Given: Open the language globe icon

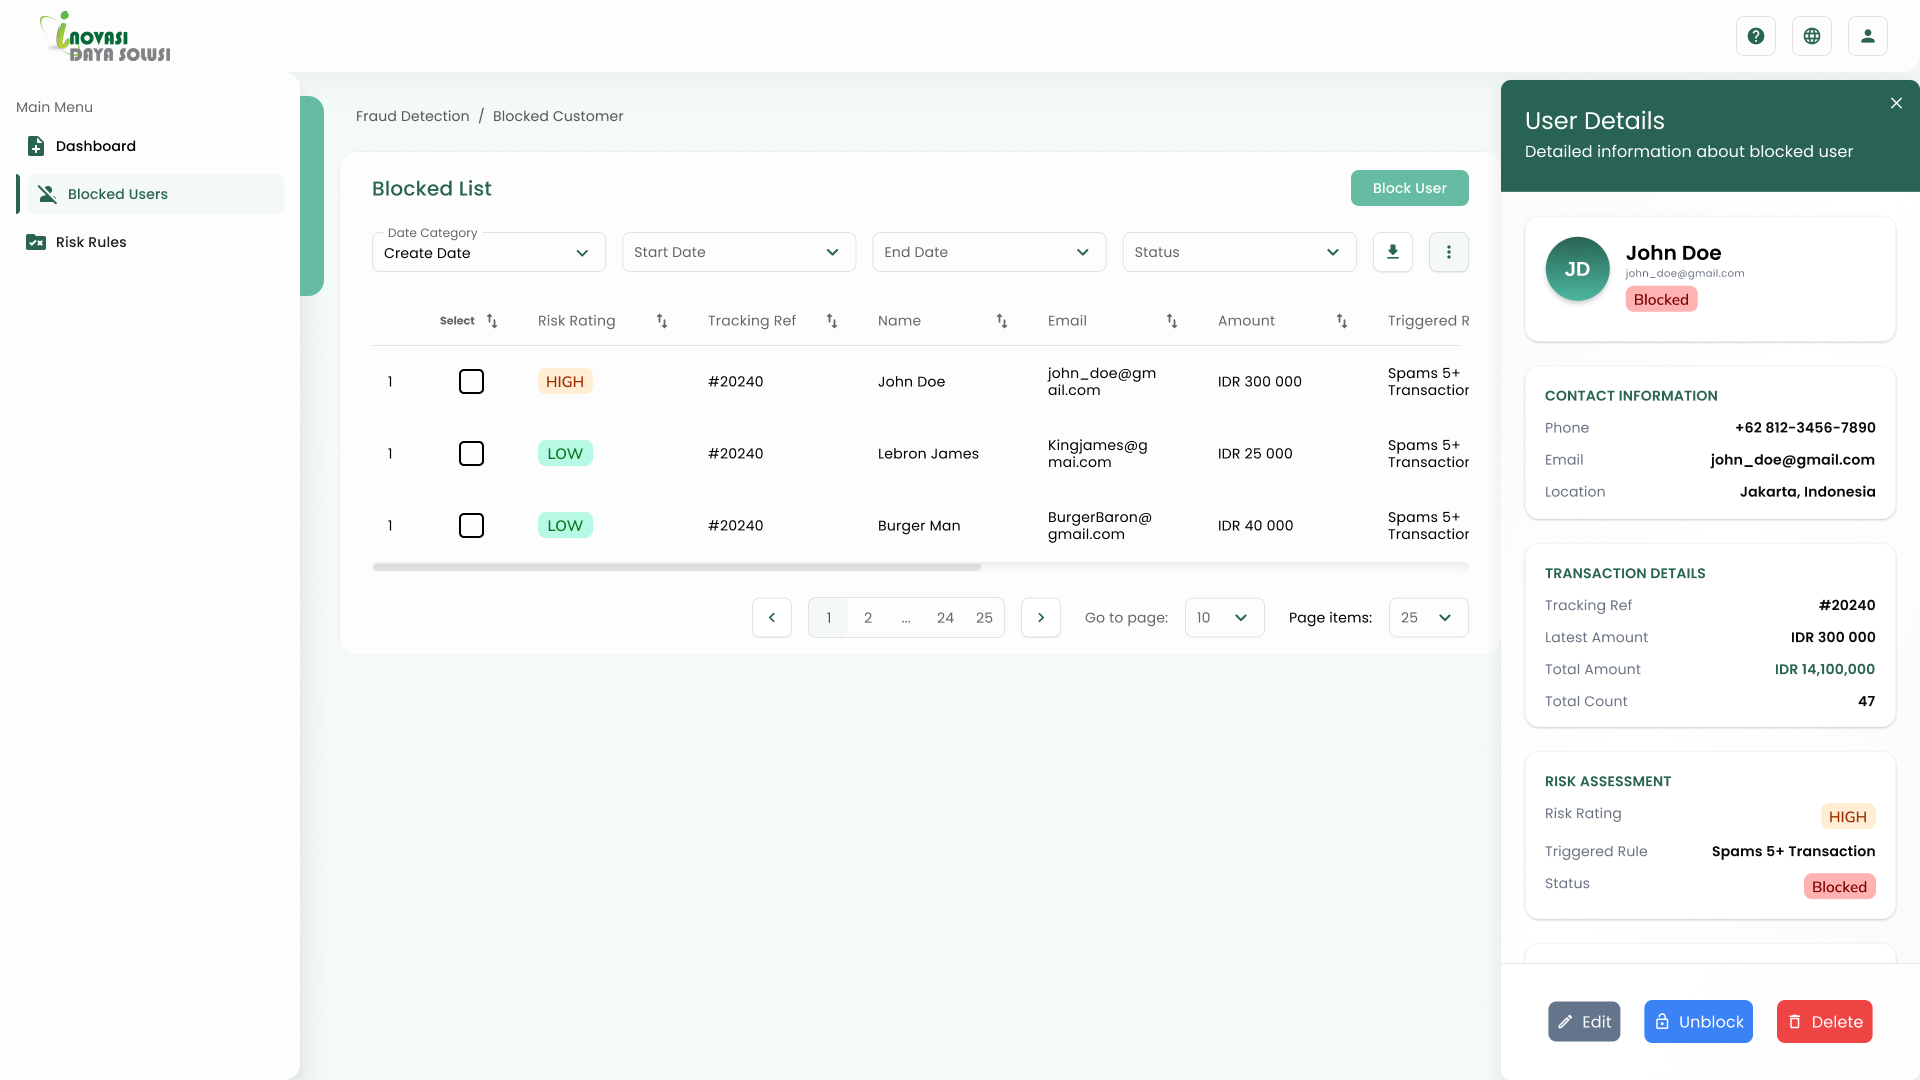Looking at the screenshot, I should click(x=1811, y=36).
